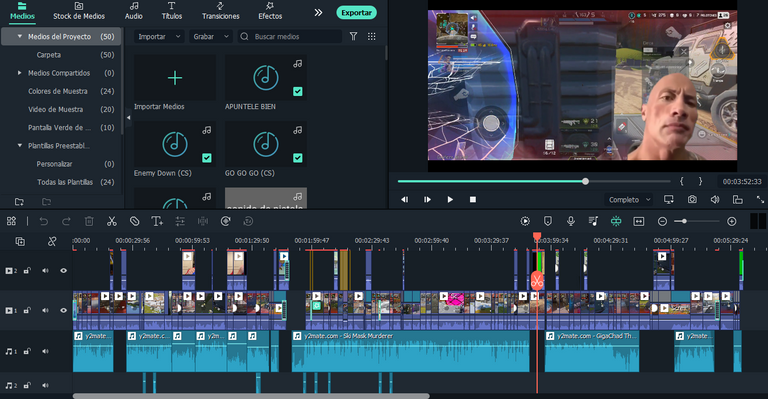Open the media filter icon
This screenshot has height=399, width=768.
(353, 36)
